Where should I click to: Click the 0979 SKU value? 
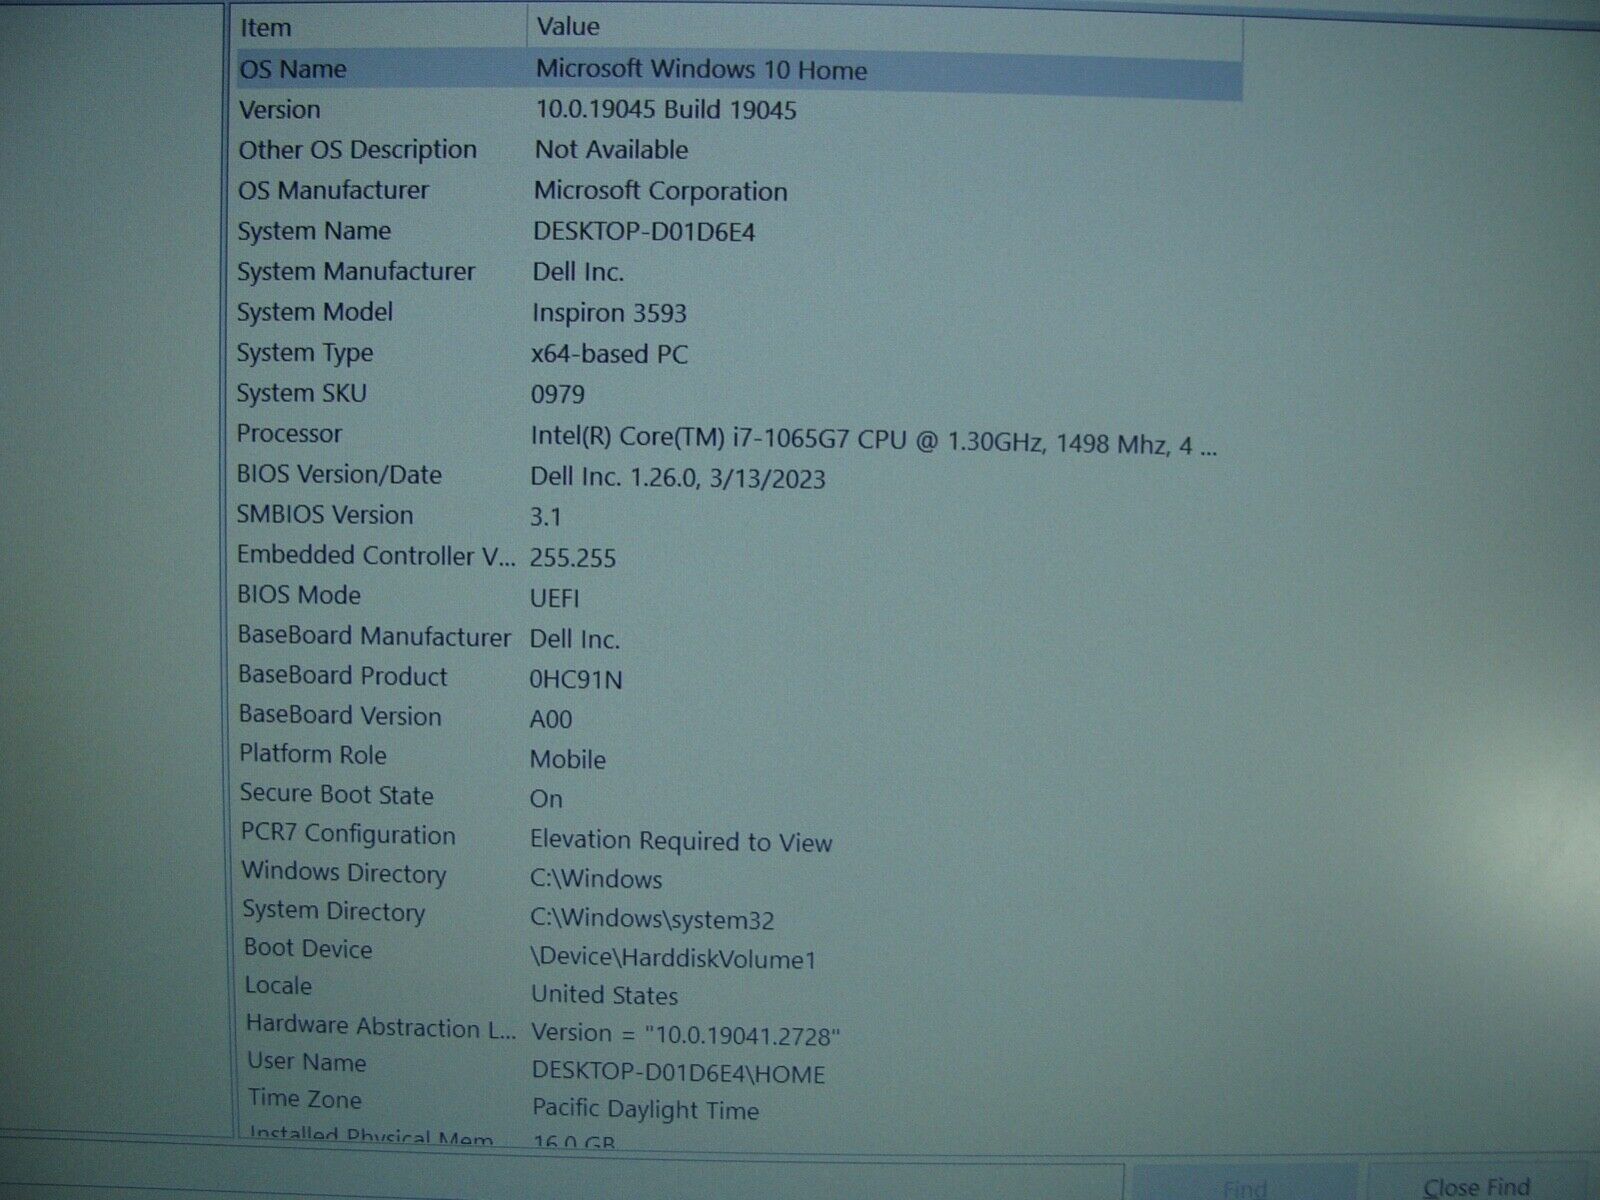tap(557, 394)
